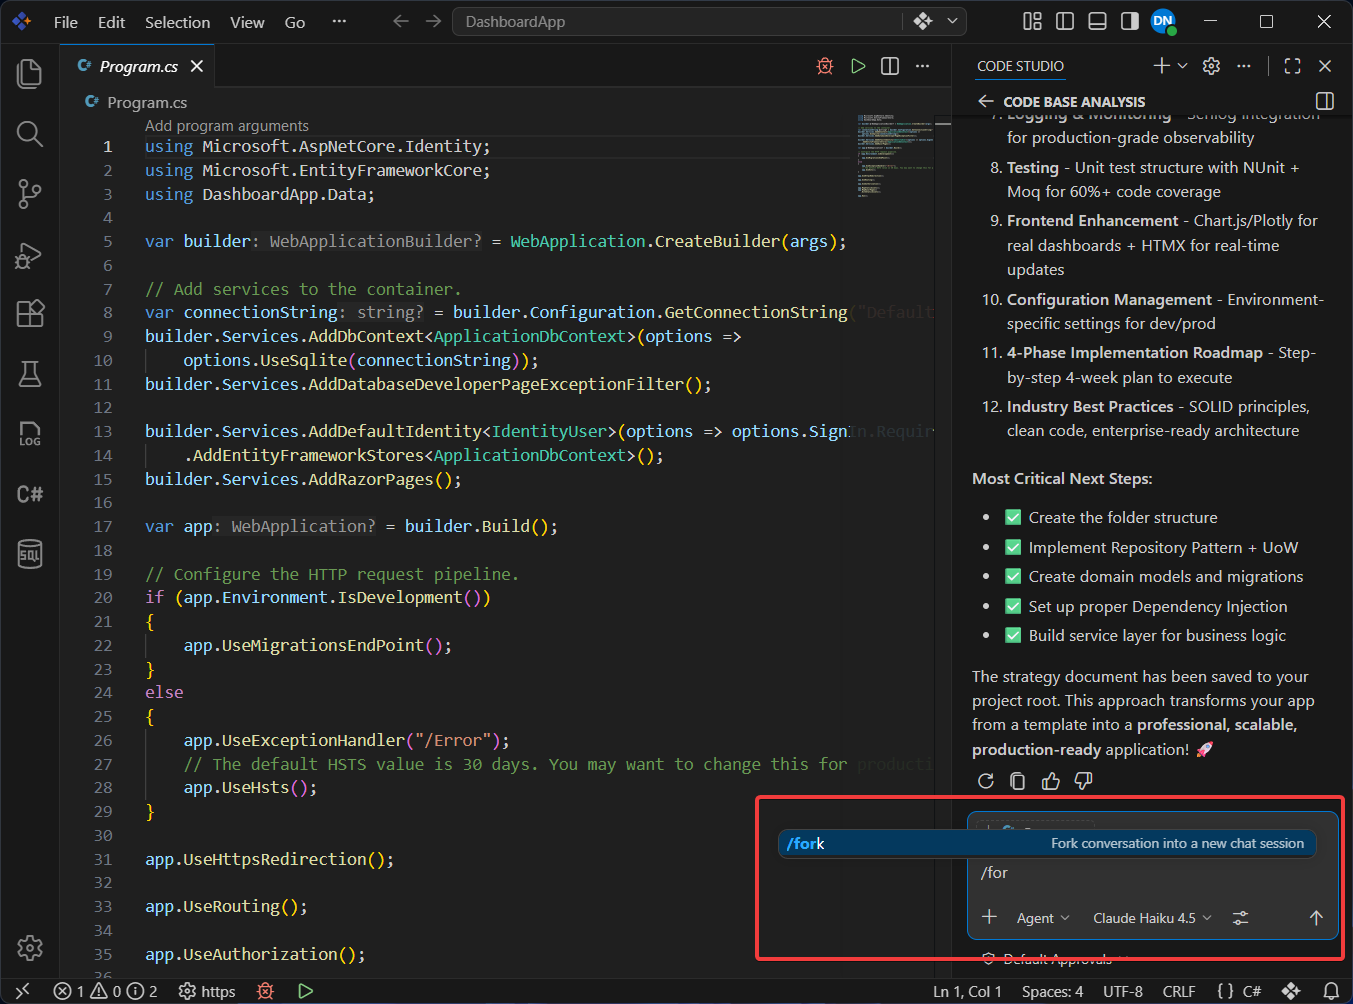1353x1004 pixels.
Task: Click the debug bug icon in the editor toolbar
Action: (825, 66)
